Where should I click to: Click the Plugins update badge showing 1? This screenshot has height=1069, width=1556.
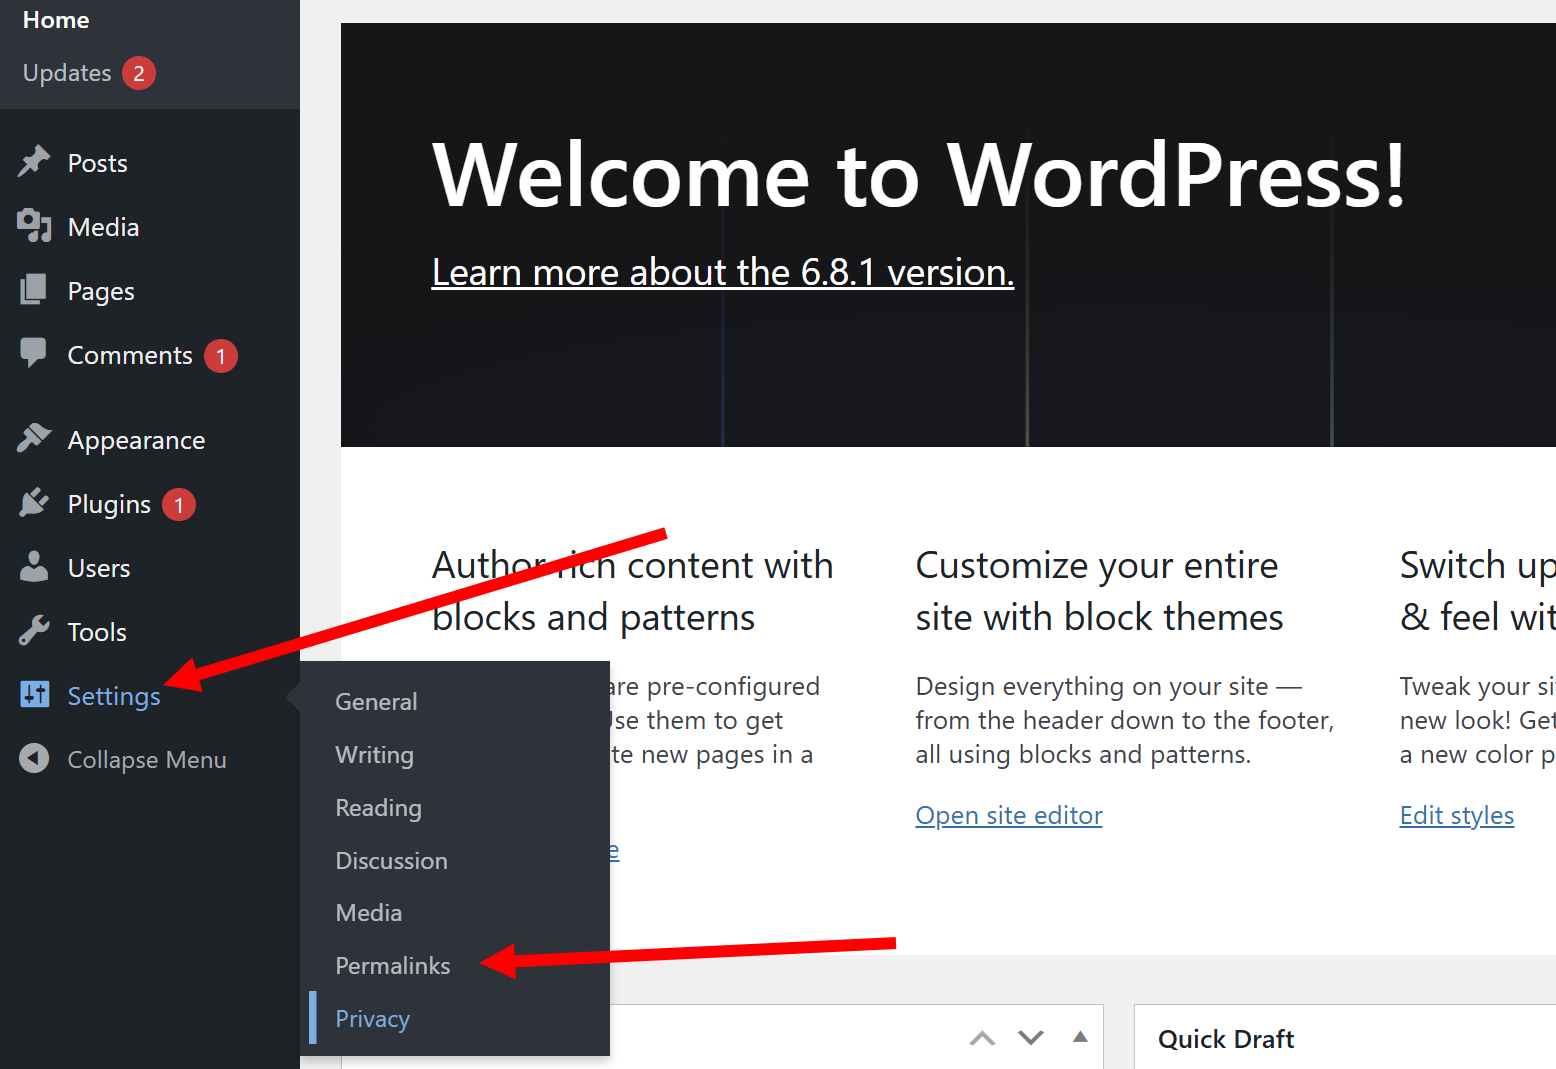click(179, 505)
